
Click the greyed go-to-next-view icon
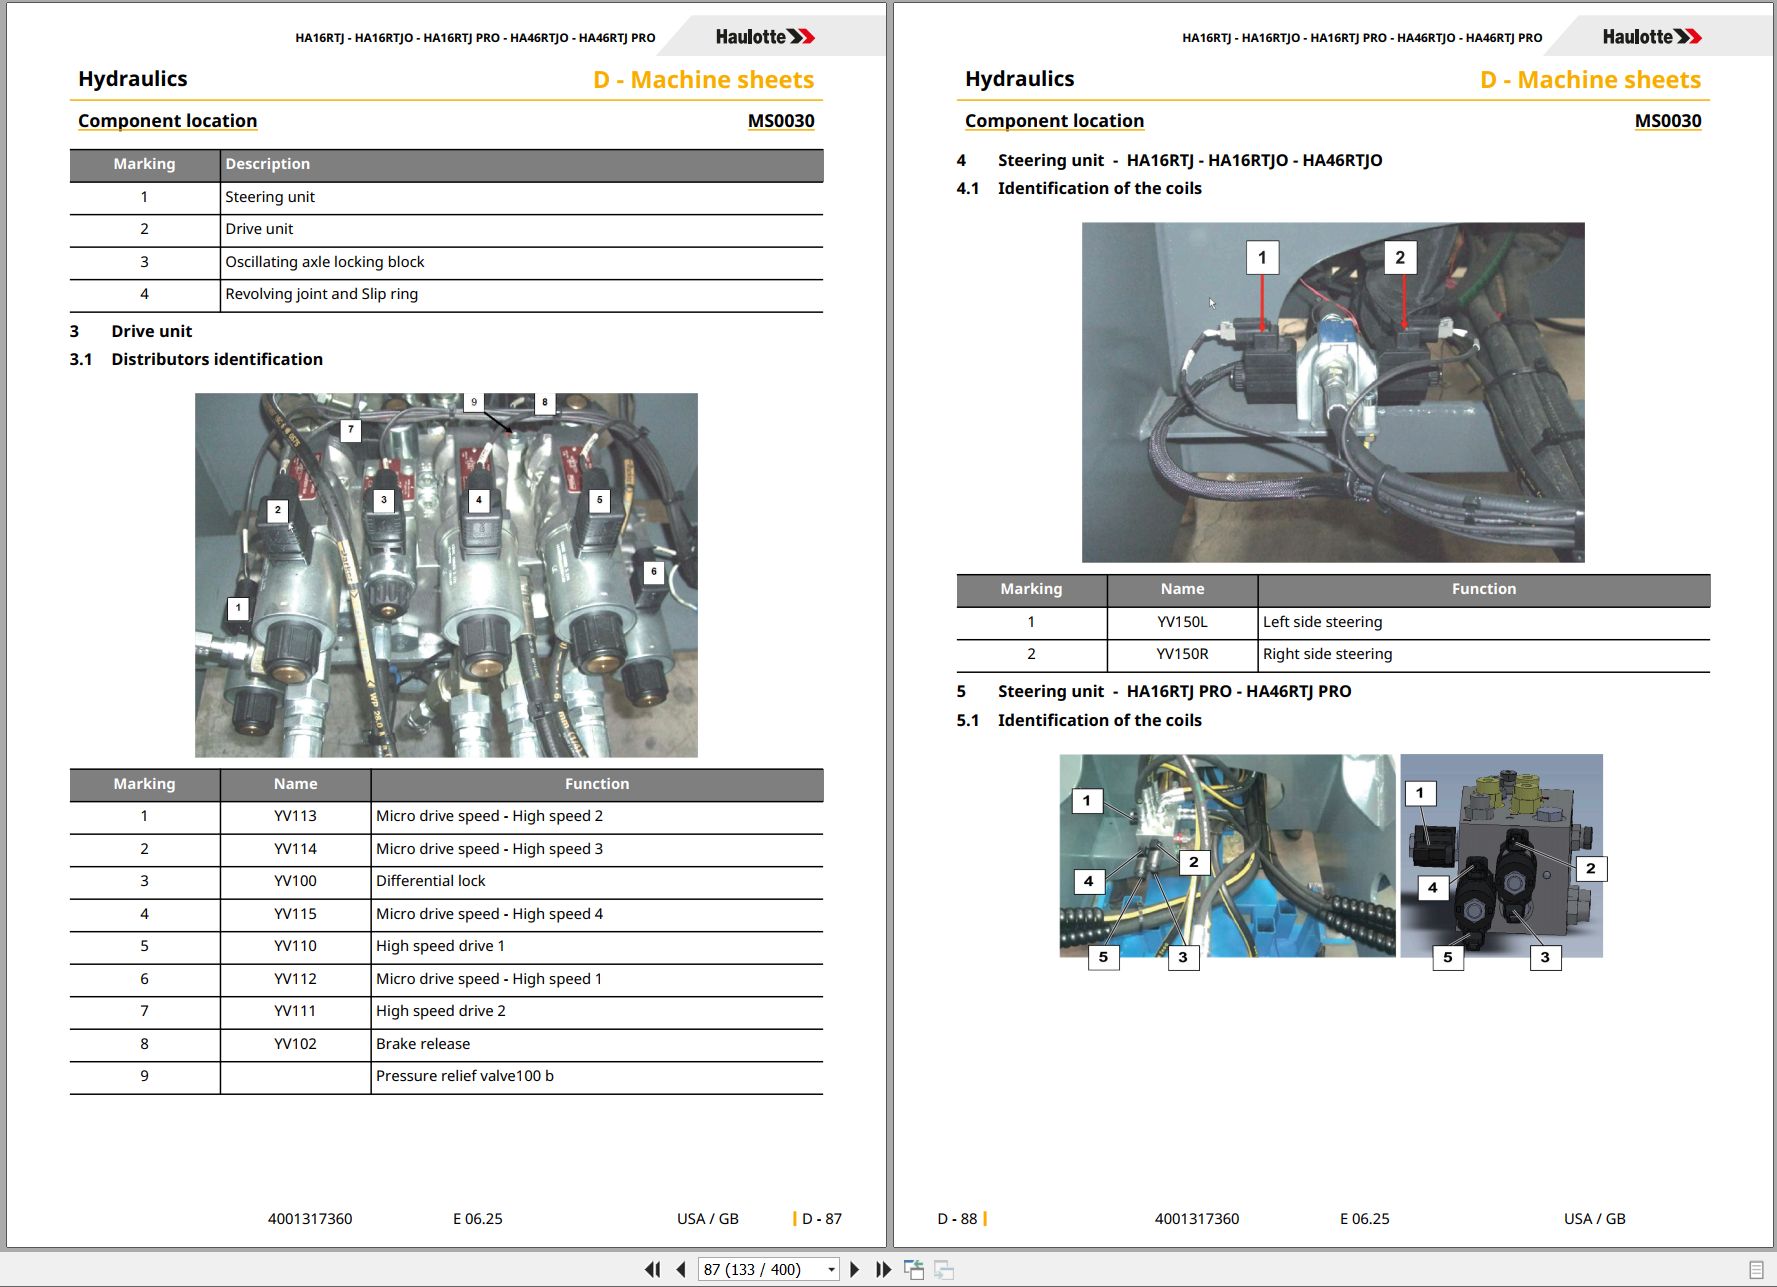coord(944,1269)
